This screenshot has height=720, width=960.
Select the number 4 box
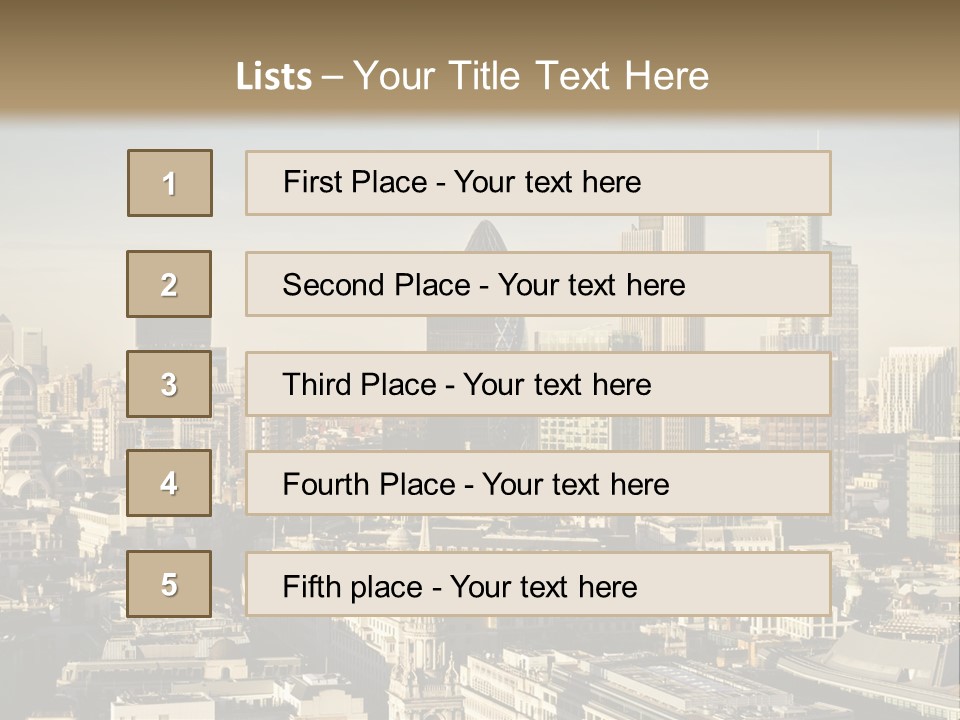[169, 483]
